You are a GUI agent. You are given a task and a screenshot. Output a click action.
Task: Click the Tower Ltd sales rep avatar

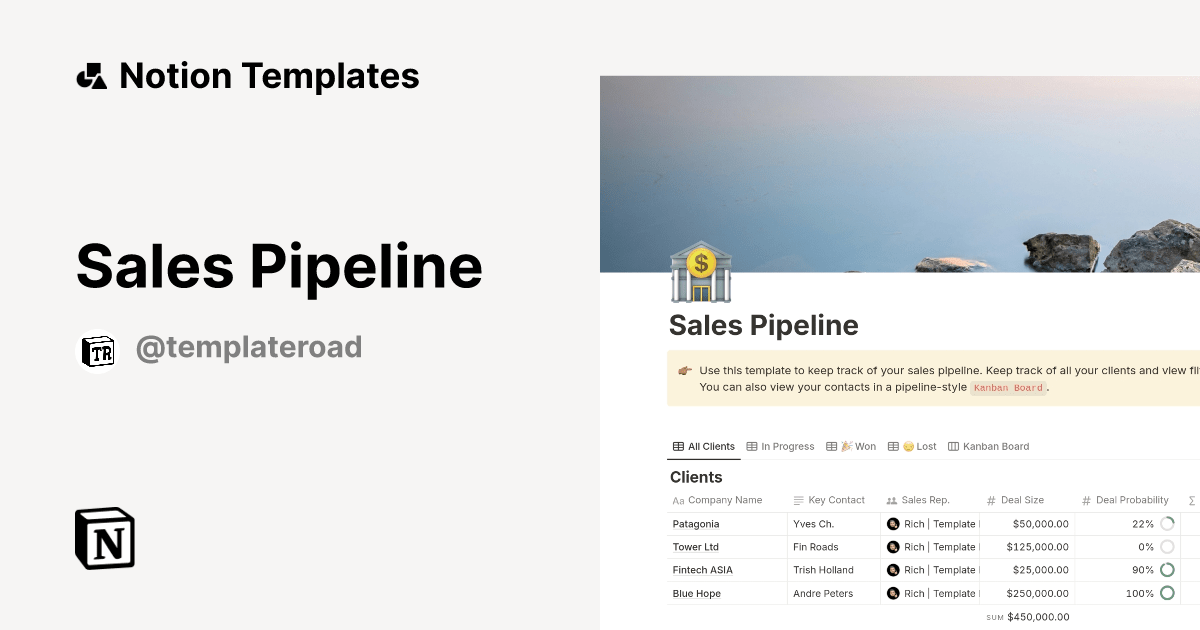pyautogui.click(x=893, y=547)
